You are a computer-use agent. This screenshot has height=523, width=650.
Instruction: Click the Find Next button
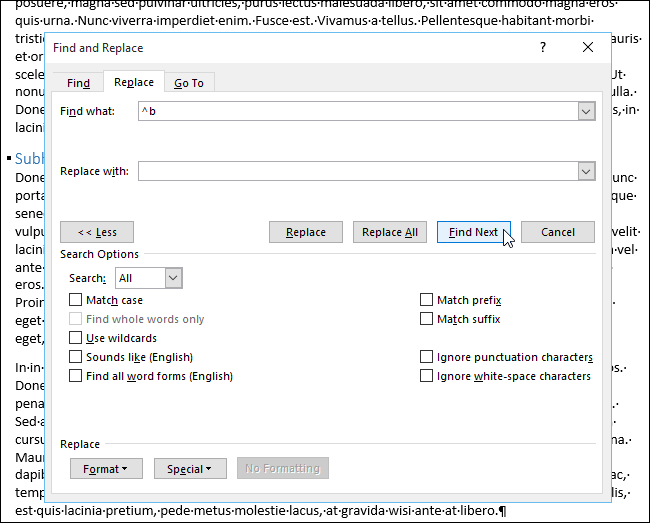point(473,232)
